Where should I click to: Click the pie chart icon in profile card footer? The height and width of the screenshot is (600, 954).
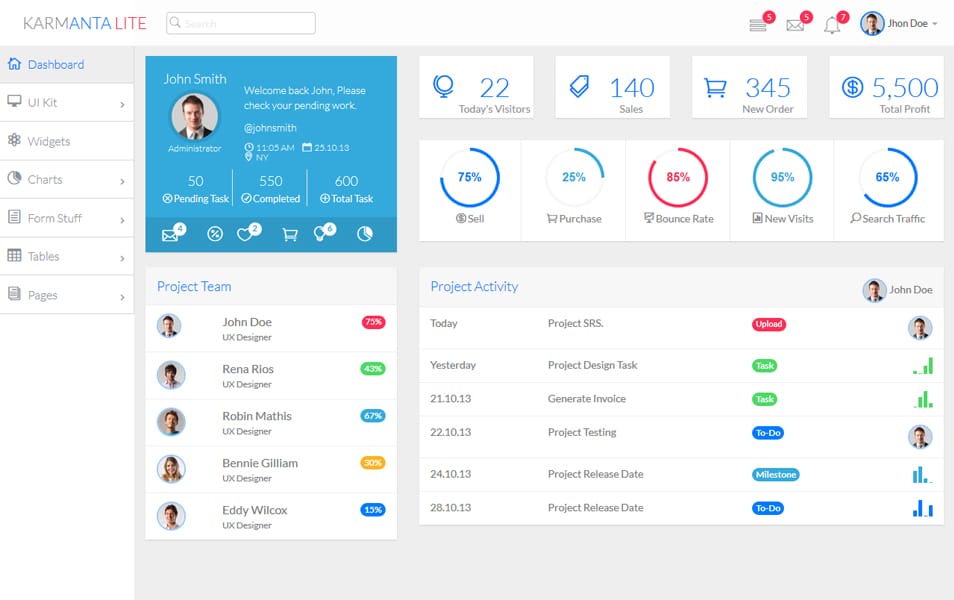(x=364, y=234)
